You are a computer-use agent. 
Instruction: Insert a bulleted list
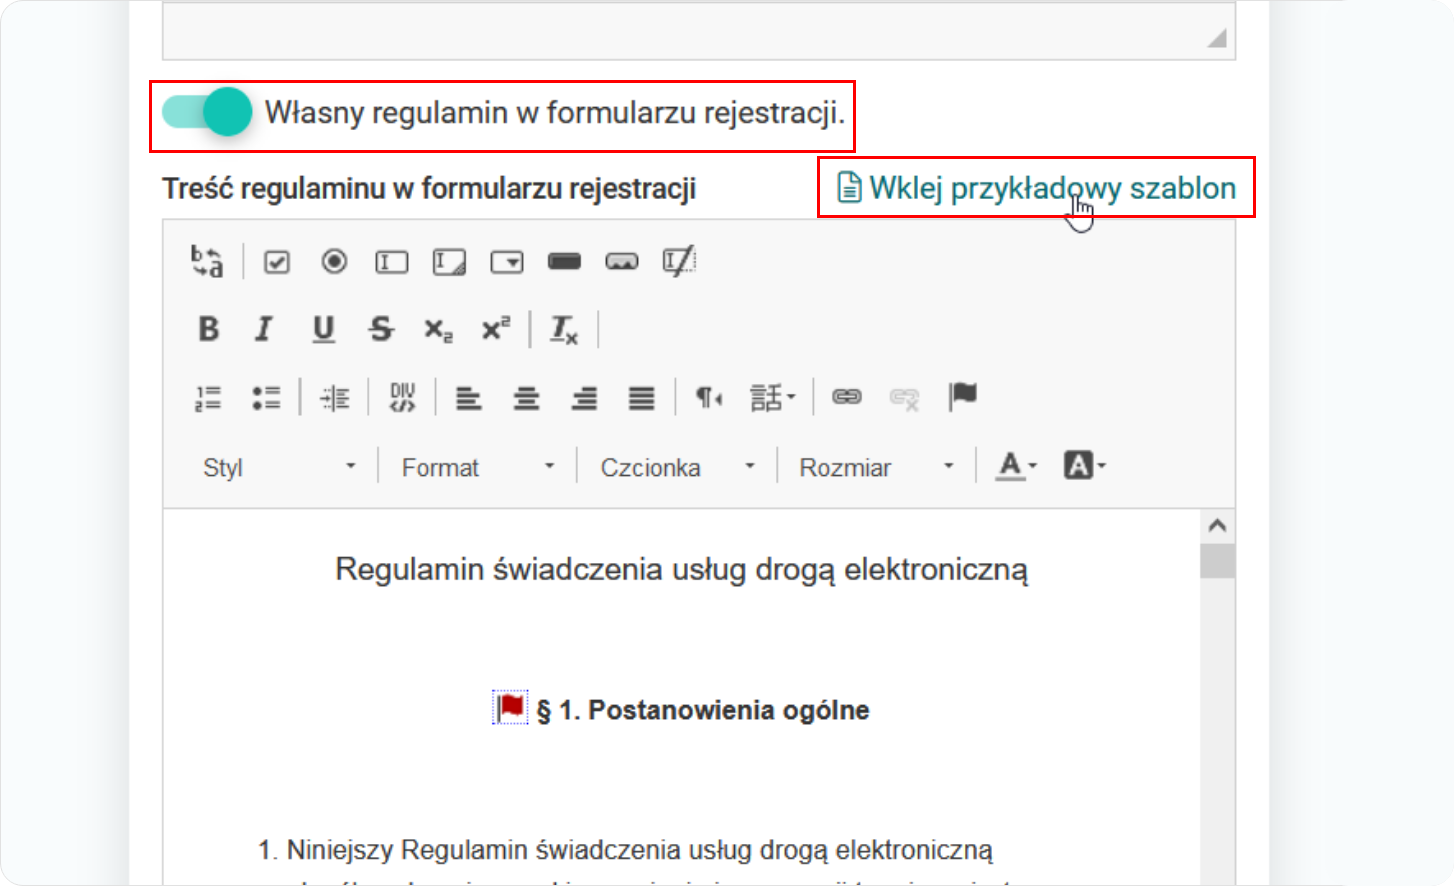tap(266, 398)
